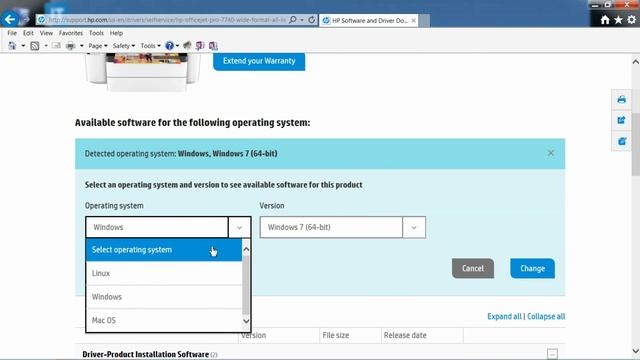This screenshot has height=360, width=640.
Task: Click the blue Help question mark icon
Action: (169, 46)
